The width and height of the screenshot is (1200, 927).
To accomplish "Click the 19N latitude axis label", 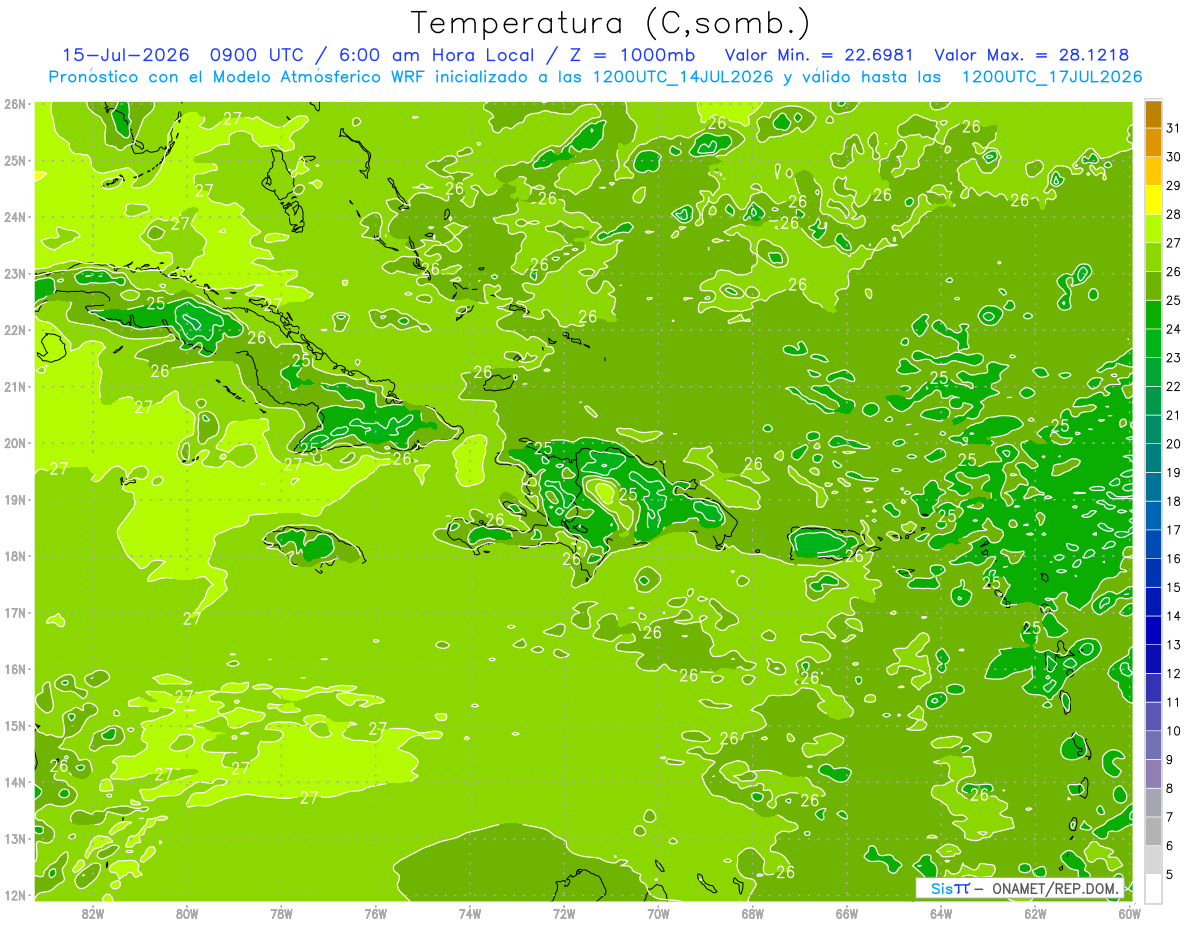I will point(14,499).
